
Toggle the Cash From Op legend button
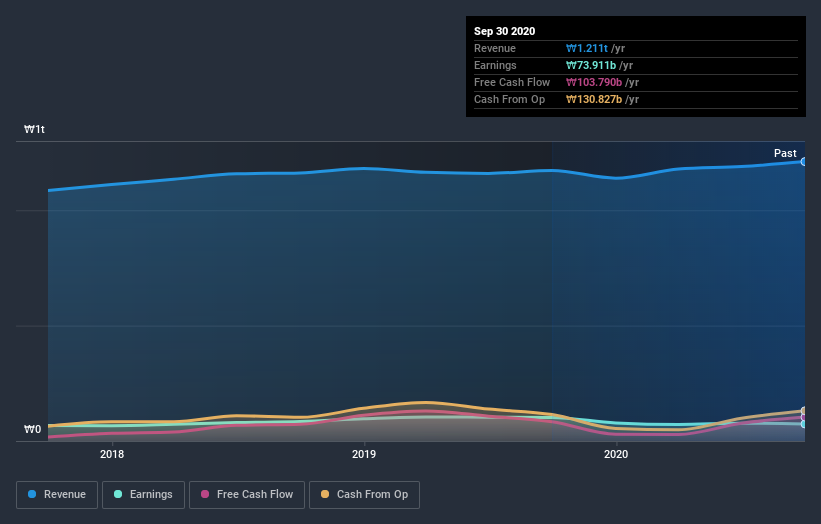point(364,495)
